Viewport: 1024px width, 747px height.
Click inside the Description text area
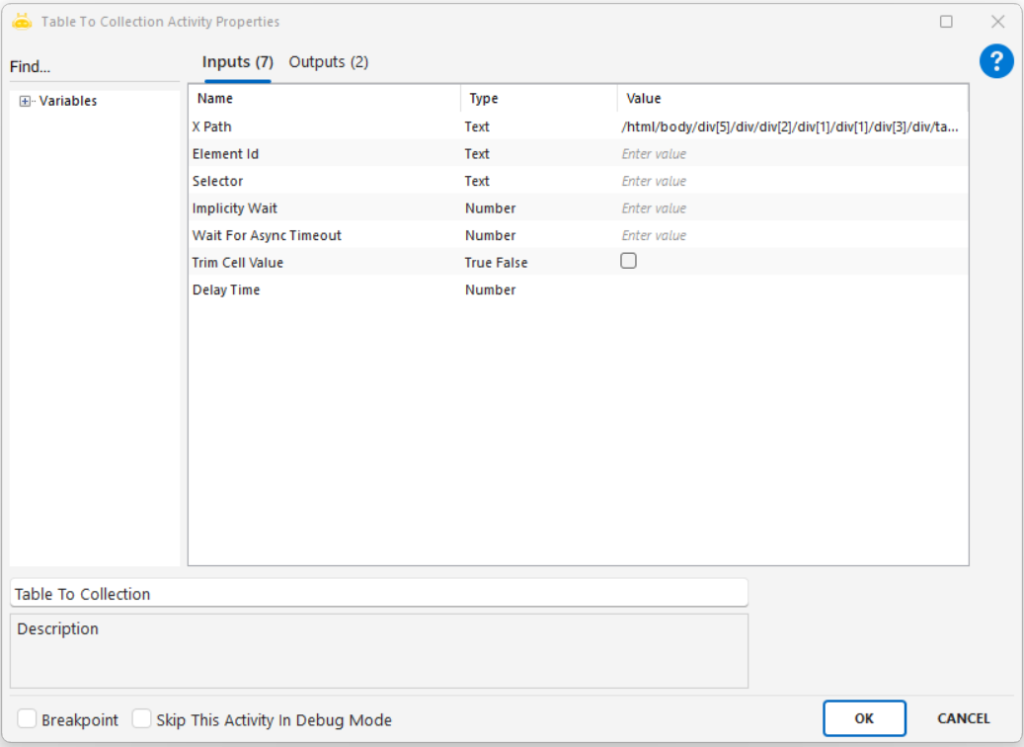click(378, 656)
